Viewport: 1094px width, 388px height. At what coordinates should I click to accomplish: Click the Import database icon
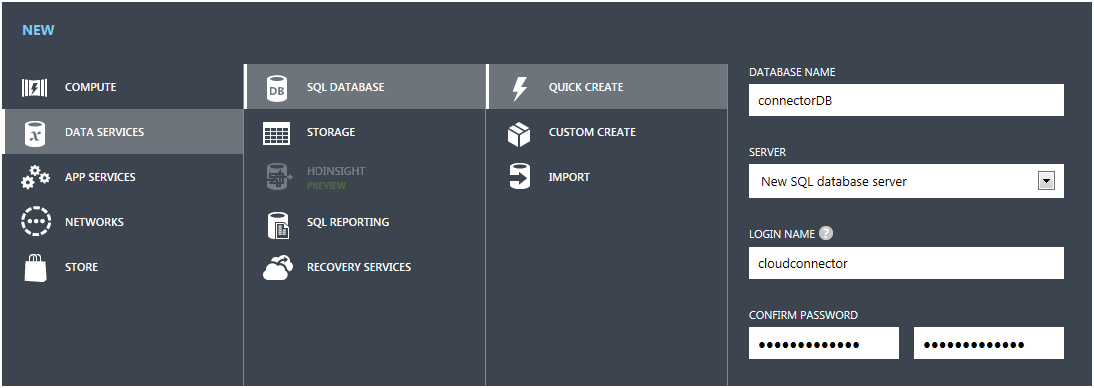520,177
